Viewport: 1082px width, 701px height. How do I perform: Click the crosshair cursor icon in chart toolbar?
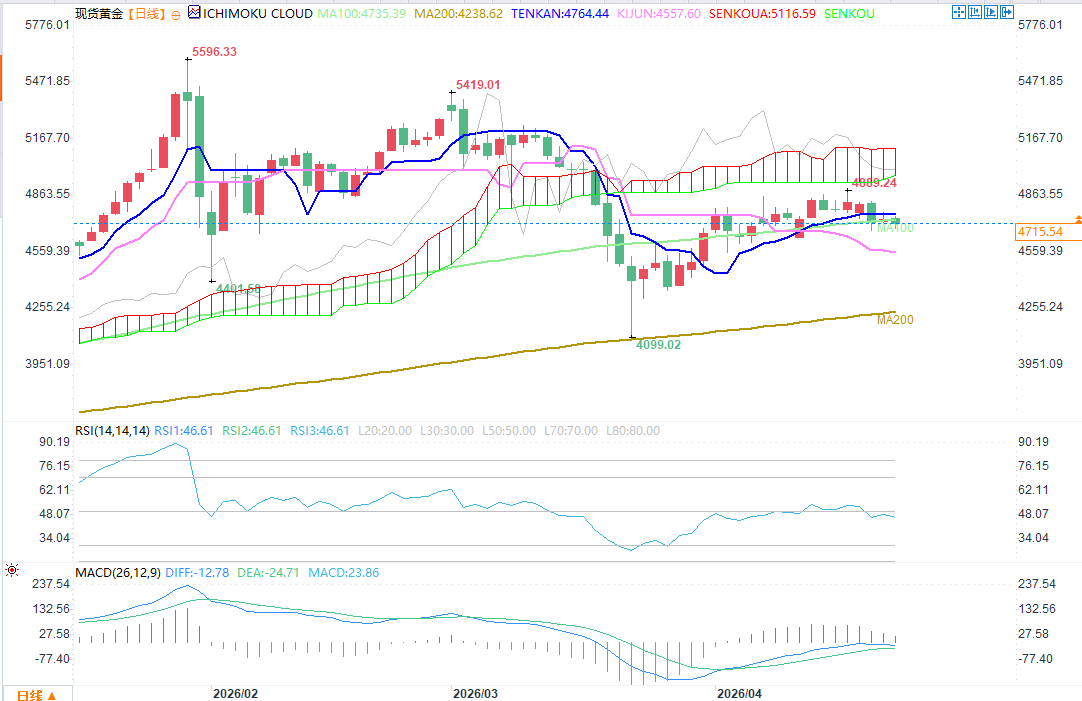click(x=958, y=12)
